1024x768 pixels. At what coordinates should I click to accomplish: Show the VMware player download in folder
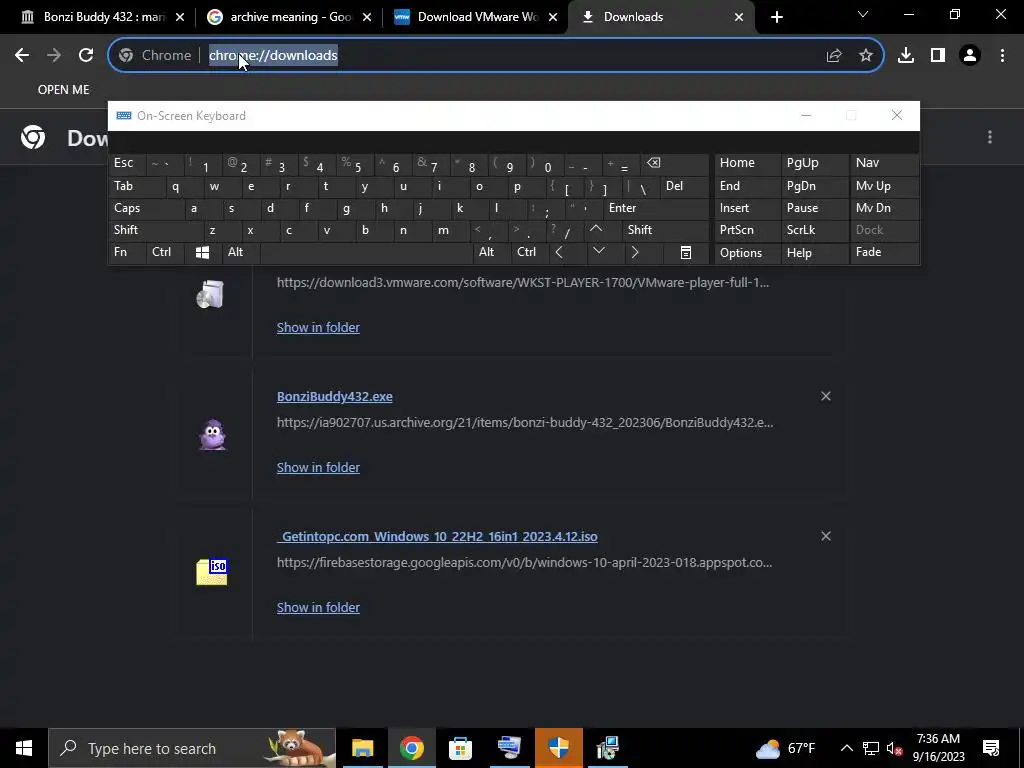[x=318, y=328]
